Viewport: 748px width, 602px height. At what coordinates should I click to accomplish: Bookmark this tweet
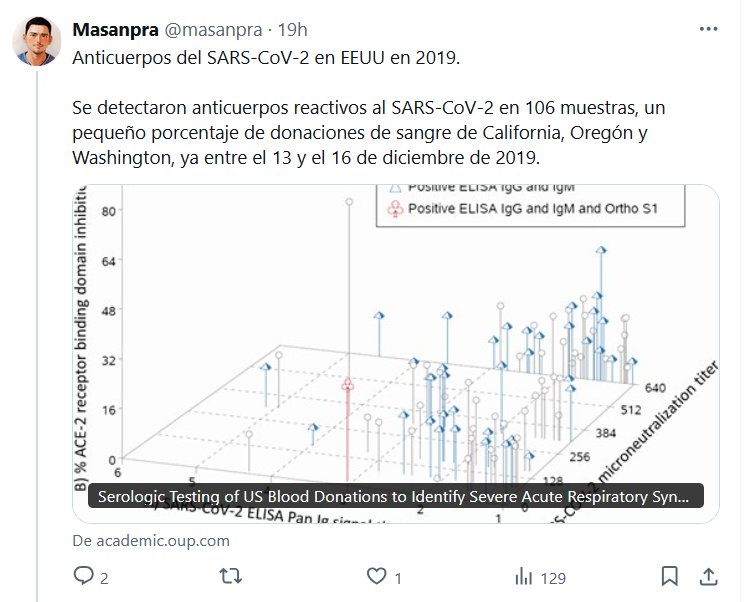pyautogui.click(x=670, y=576)
